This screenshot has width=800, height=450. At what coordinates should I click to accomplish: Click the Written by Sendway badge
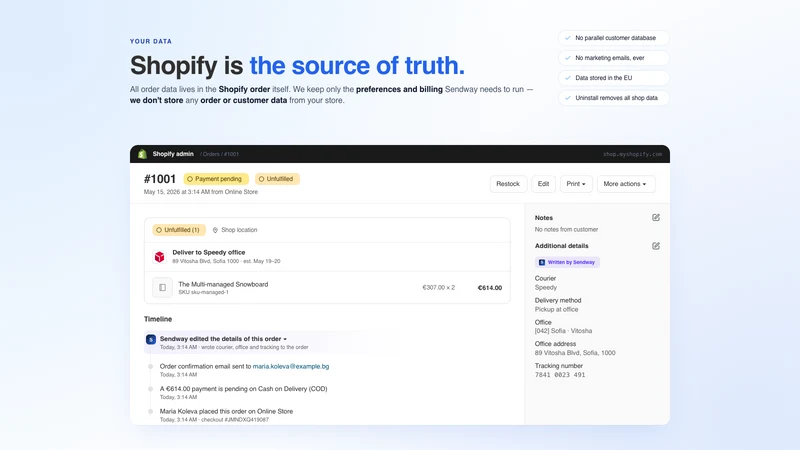click(x=567, y=262)
